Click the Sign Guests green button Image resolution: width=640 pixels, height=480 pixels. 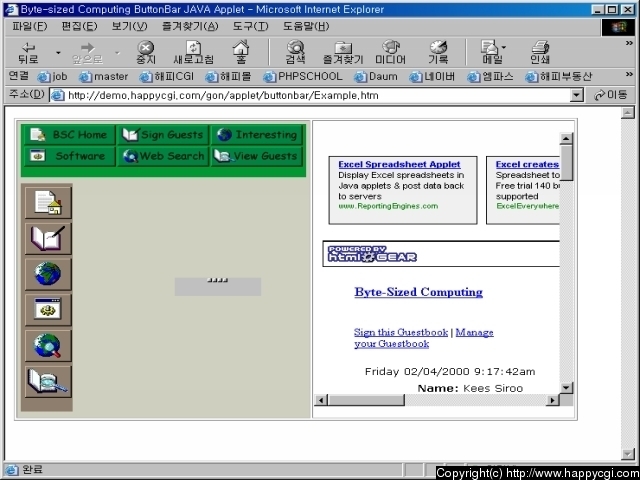click(163, 135)
